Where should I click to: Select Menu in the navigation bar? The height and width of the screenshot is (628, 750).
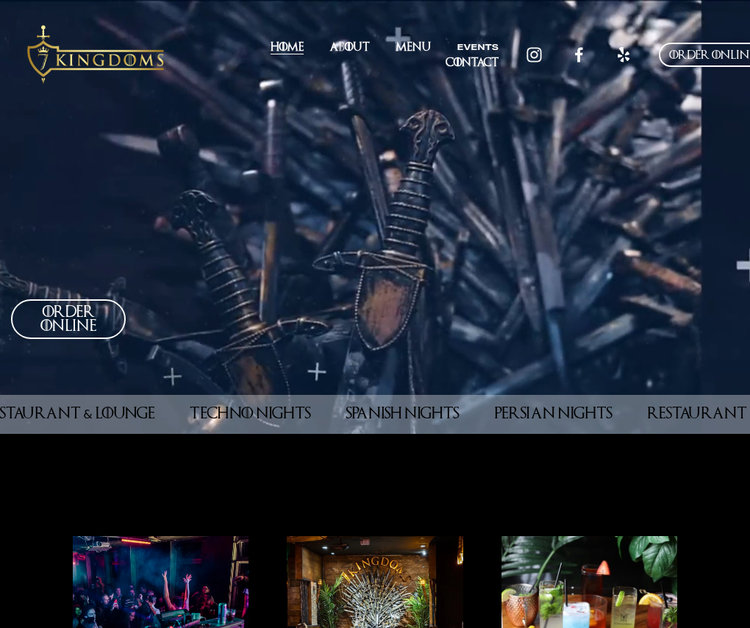[412, 47]
